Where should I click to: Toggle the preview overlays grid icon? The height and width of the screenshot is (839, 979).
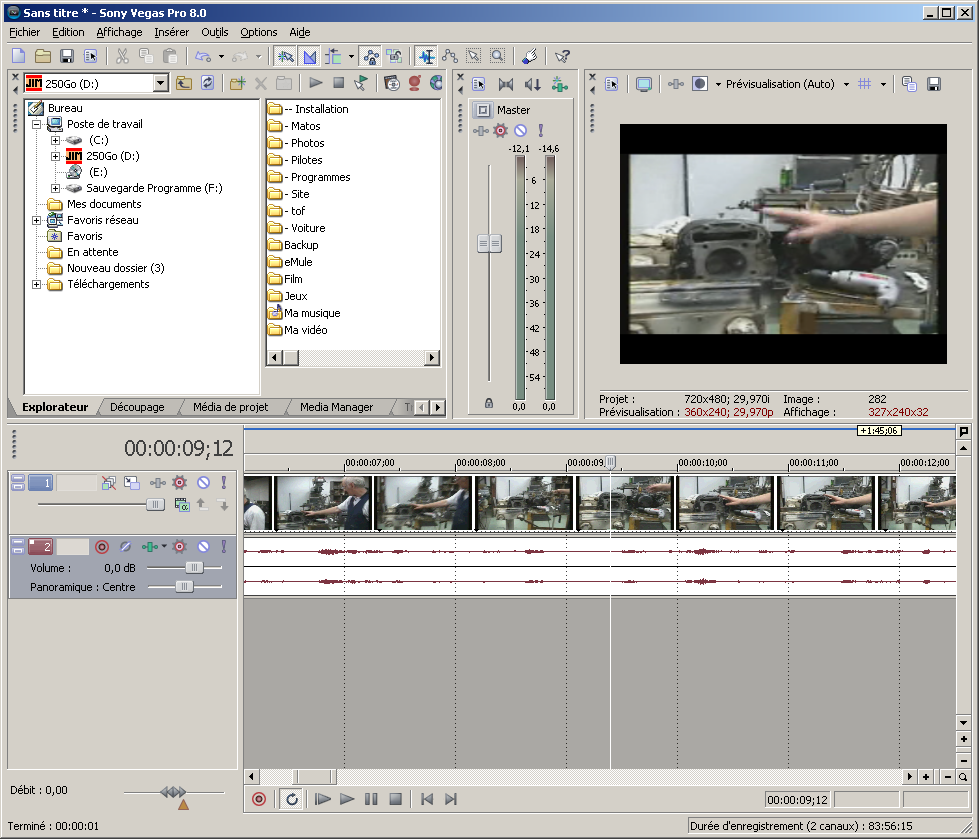pyautogui.click(x=865, y=84)
